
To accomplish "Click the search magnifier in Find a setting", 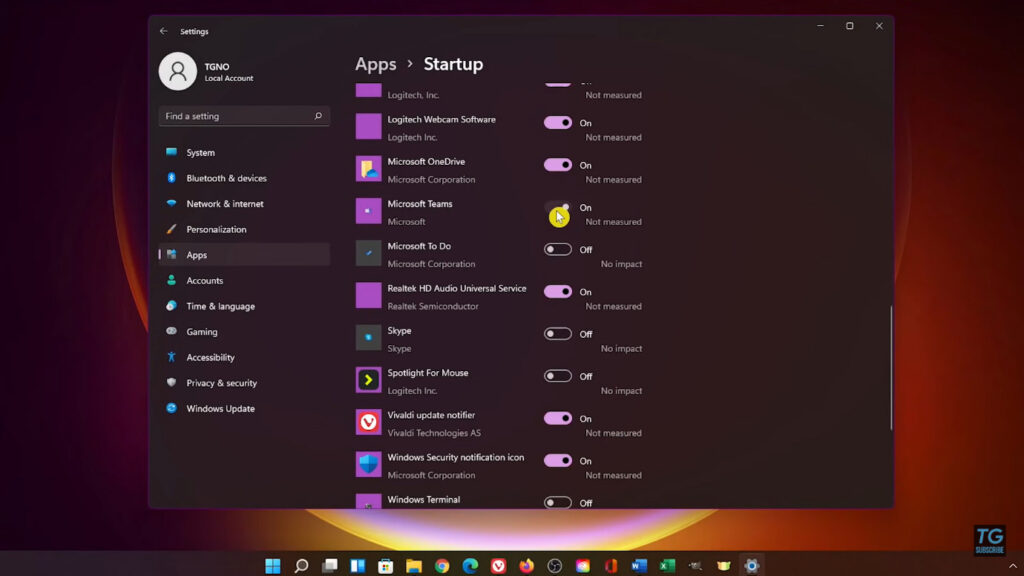I will (x=318, y=116).
